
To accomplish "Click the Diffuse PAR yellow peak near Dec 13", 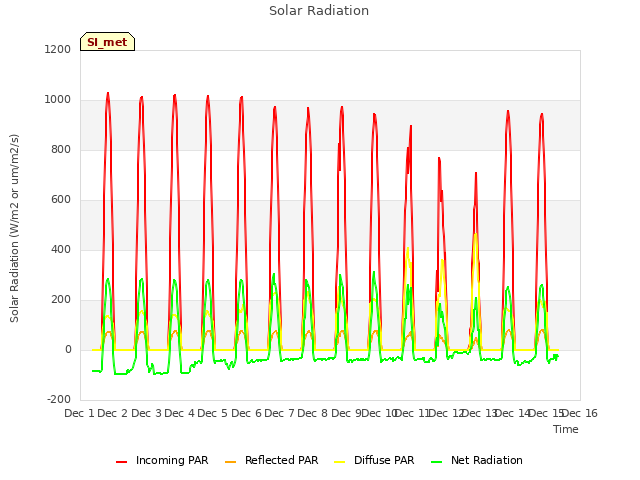I will [x=476, y=234].
